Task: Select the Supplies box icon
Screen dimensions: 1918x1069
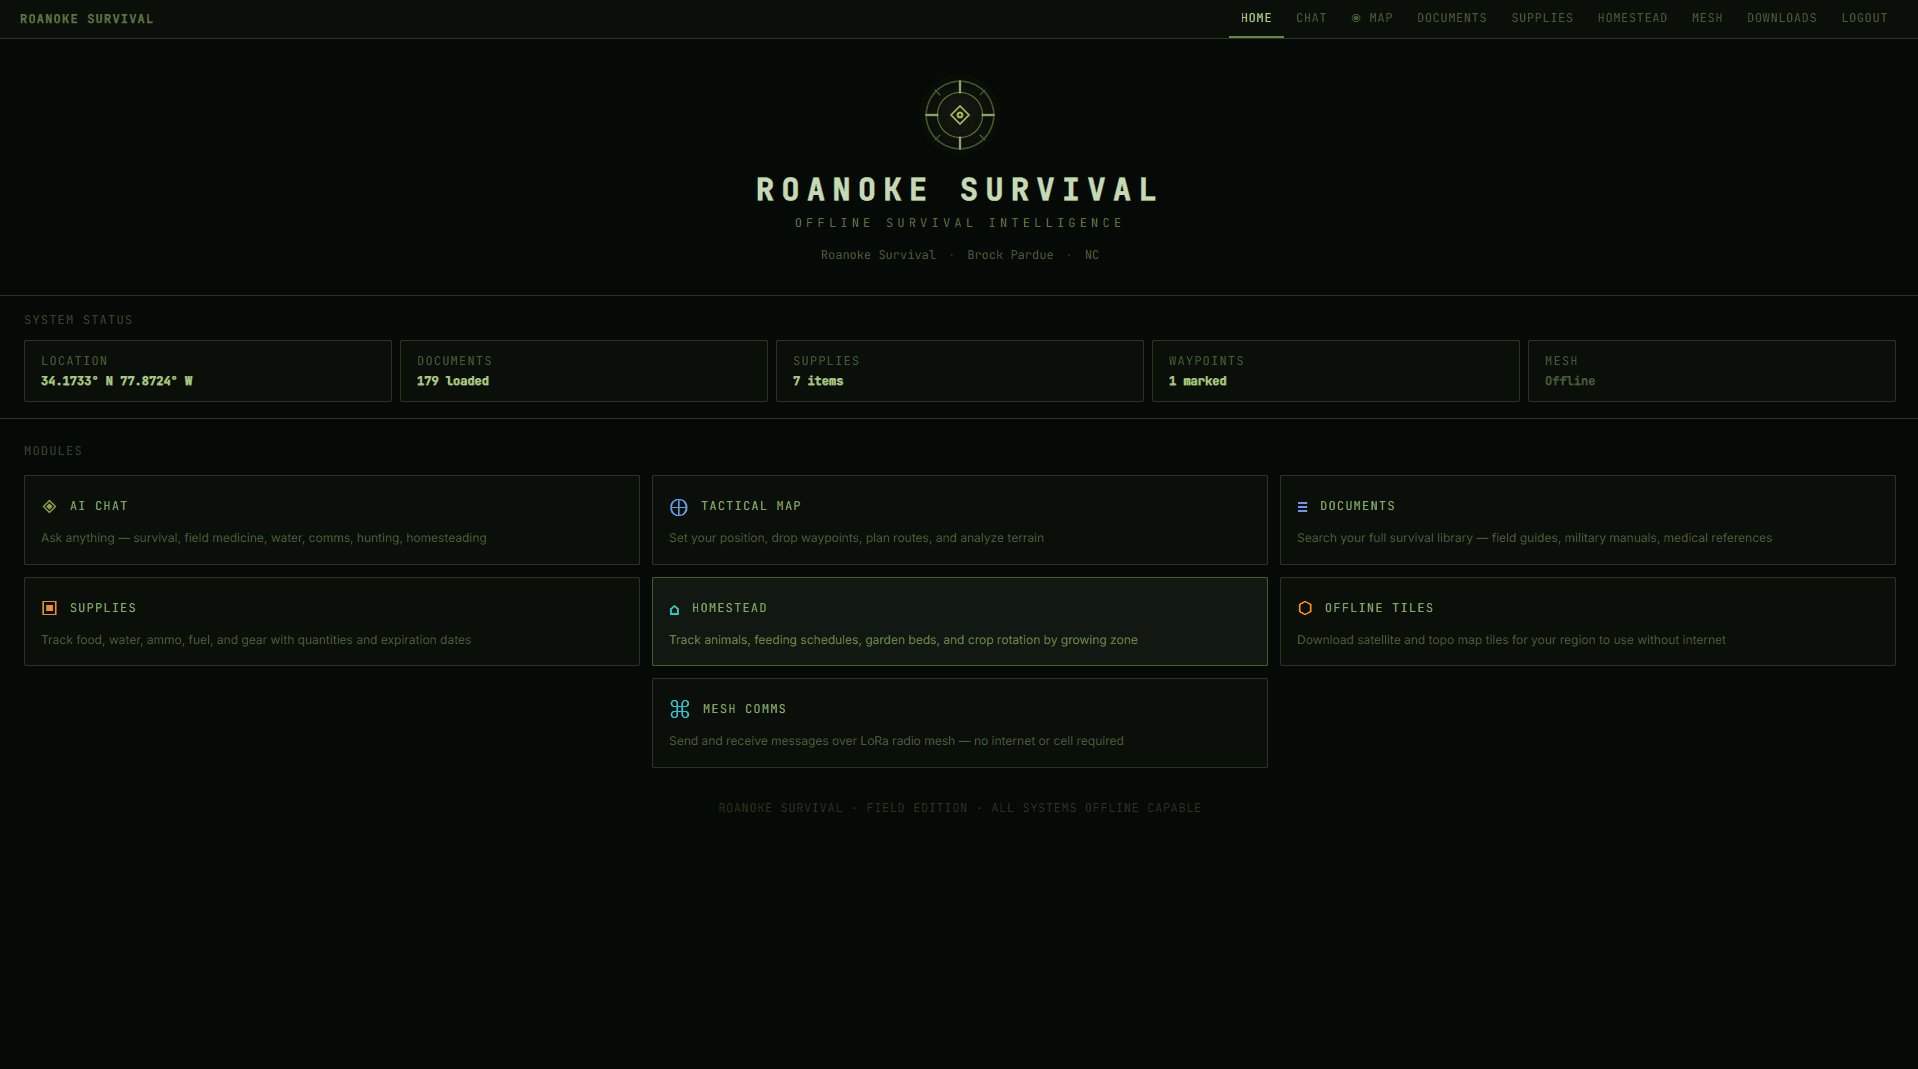Action: (x=48, y=608)
